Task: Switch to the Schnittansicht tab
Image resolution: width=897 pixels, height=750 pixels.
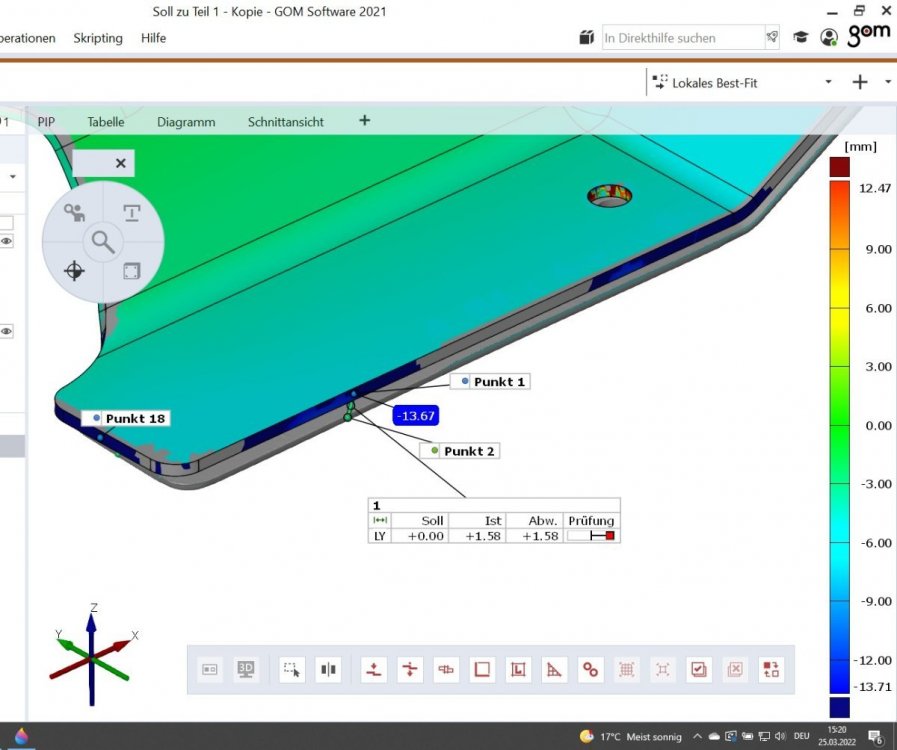Action: pyautogui.click(x=285, y=122)
